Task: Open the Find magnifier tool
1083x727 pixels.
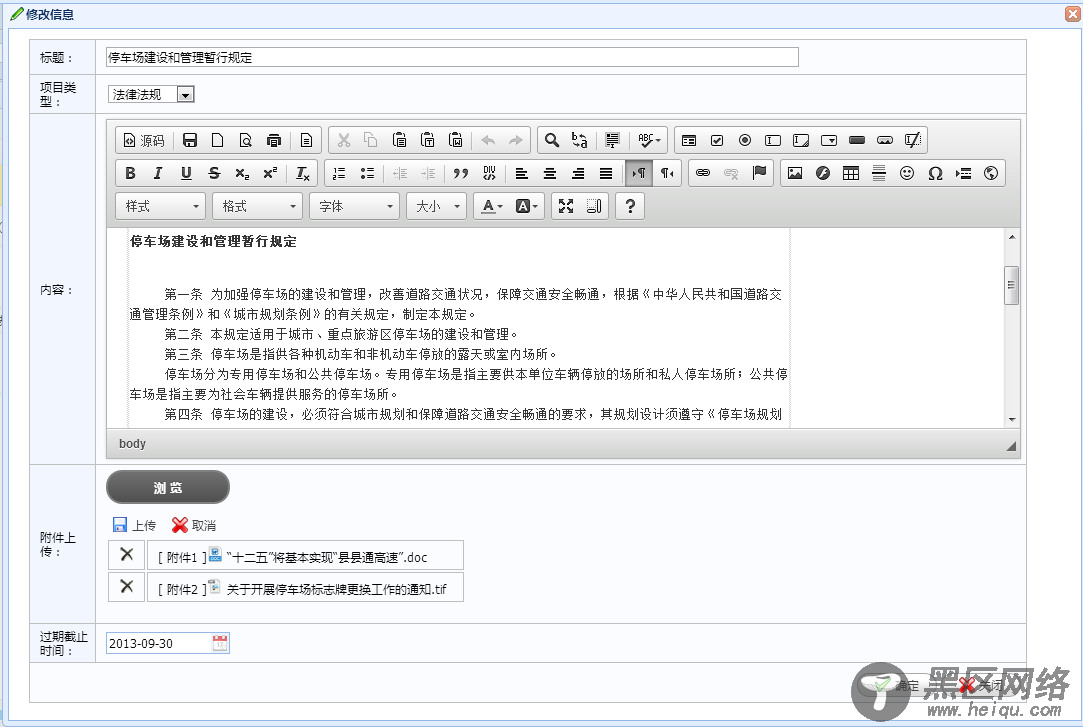Action: 551,140
